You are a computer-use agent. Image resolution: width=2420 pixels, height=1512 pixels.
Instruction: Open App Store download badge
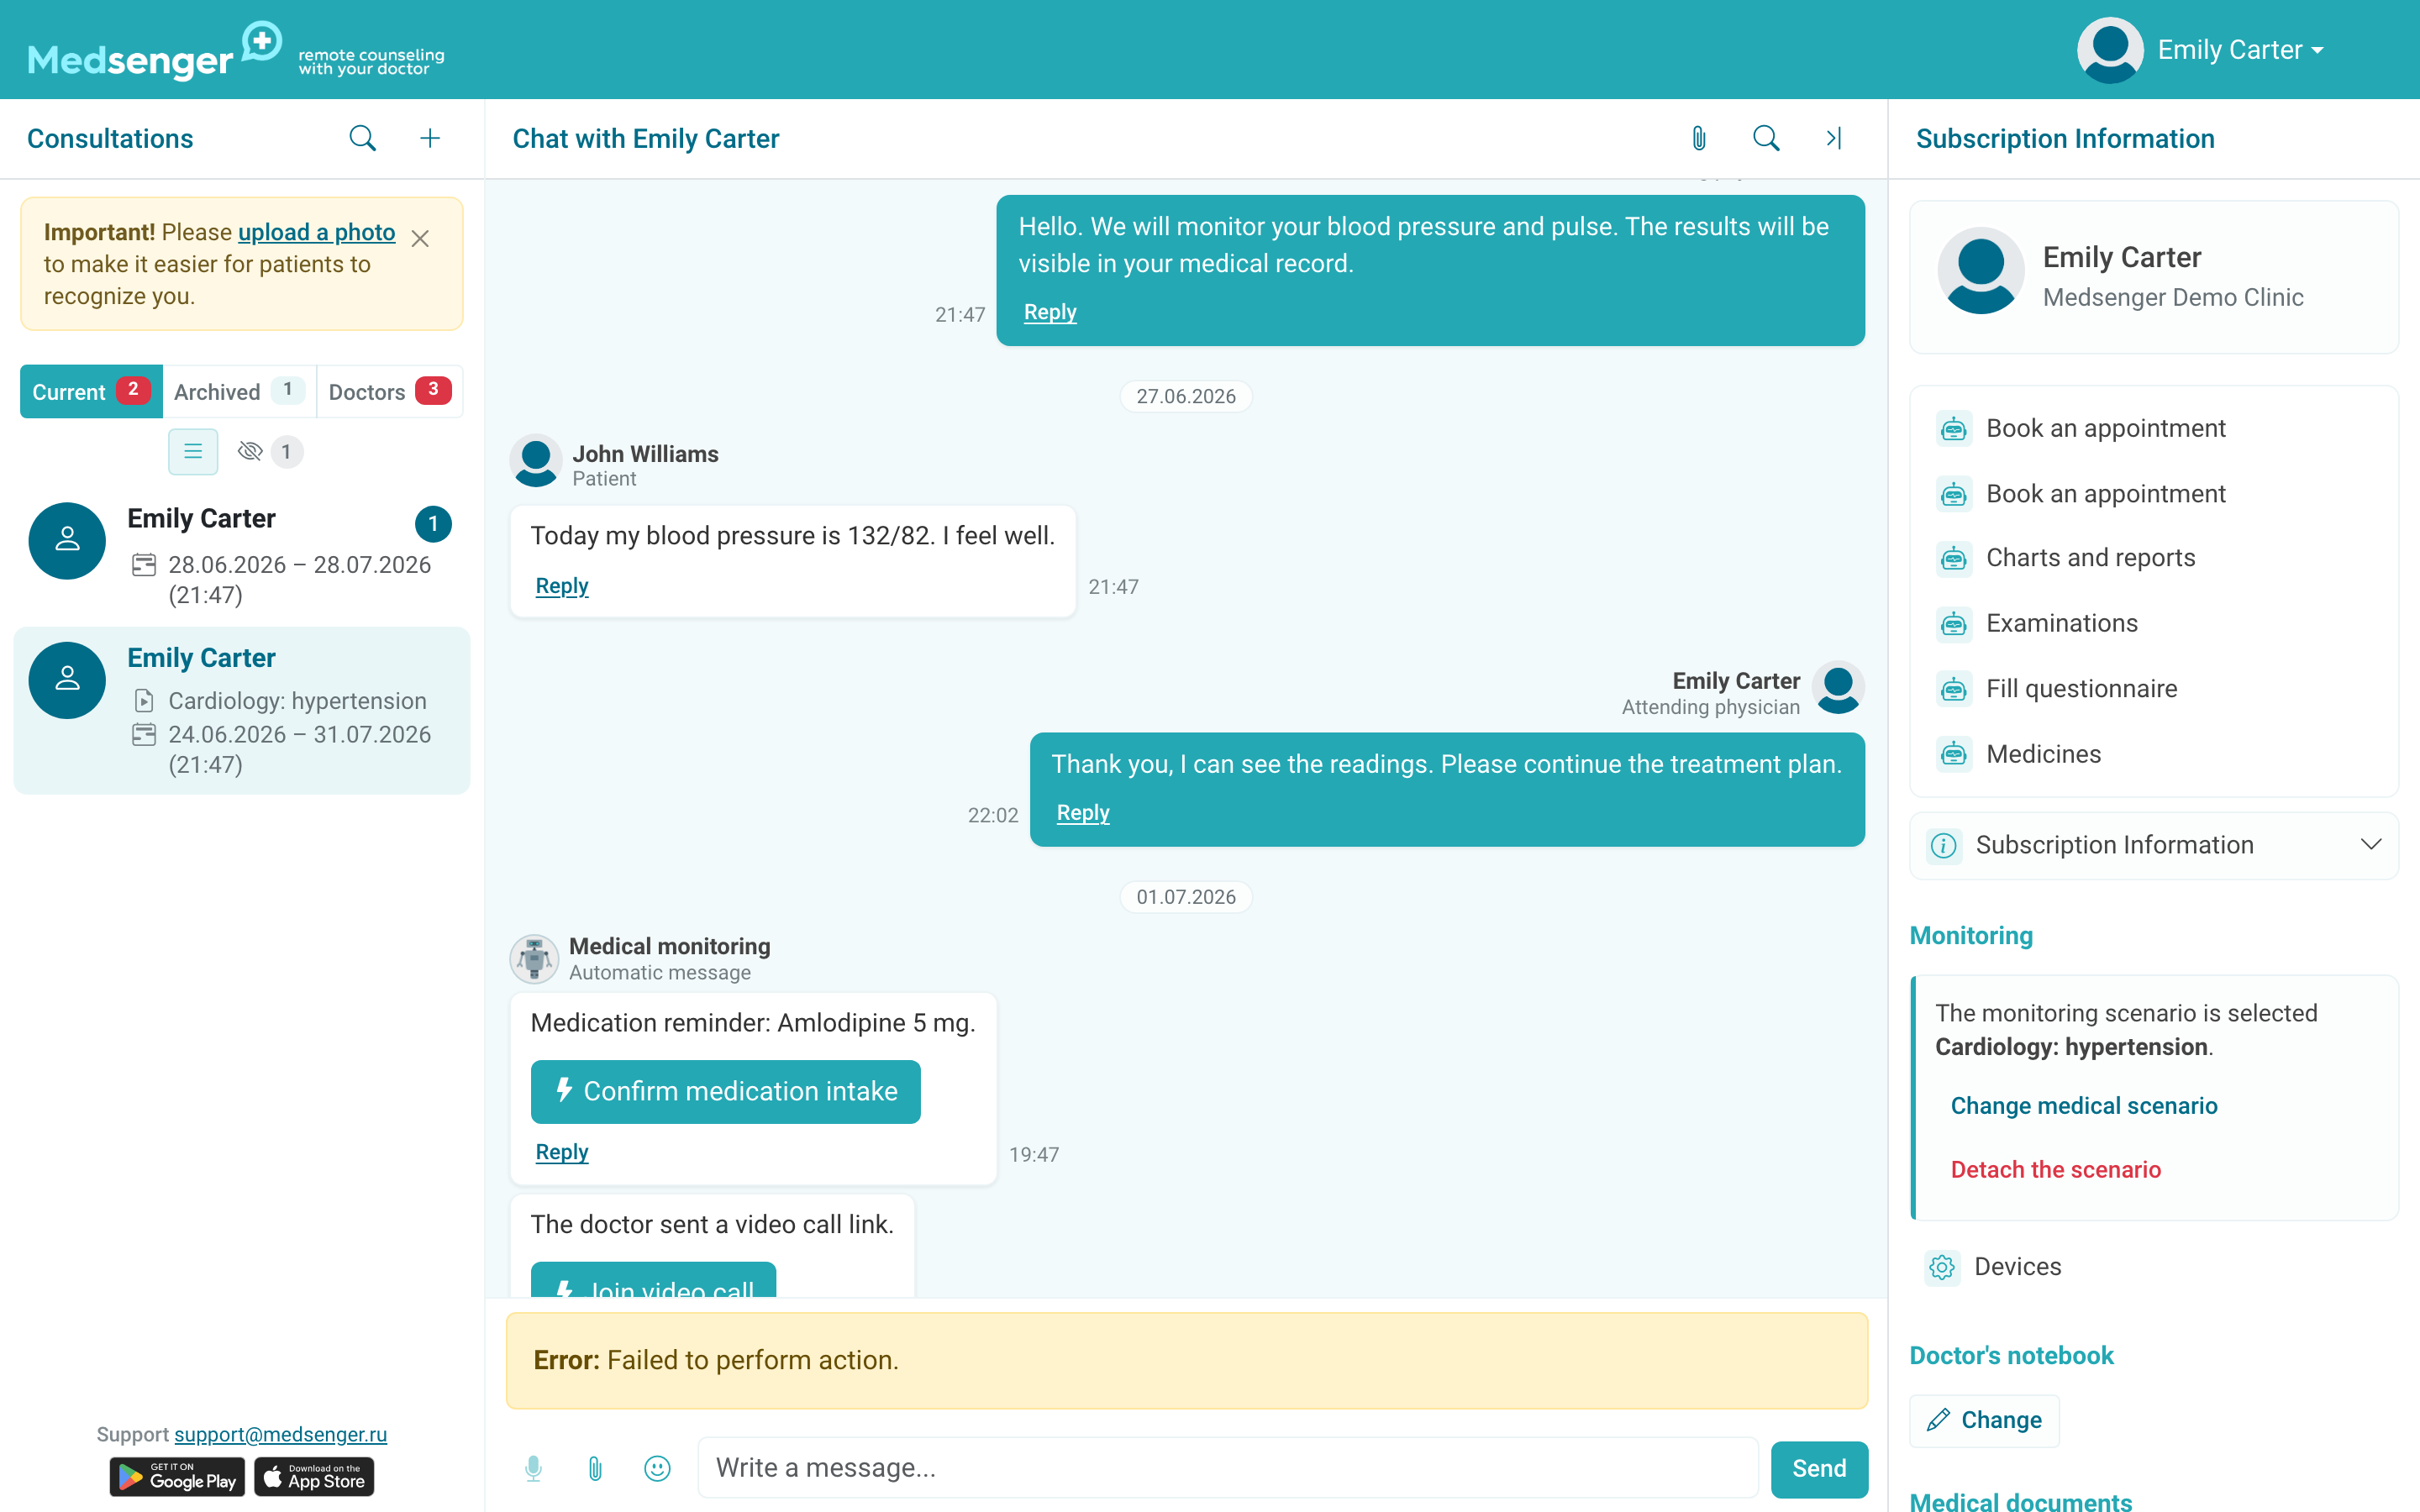[314, 1477]
